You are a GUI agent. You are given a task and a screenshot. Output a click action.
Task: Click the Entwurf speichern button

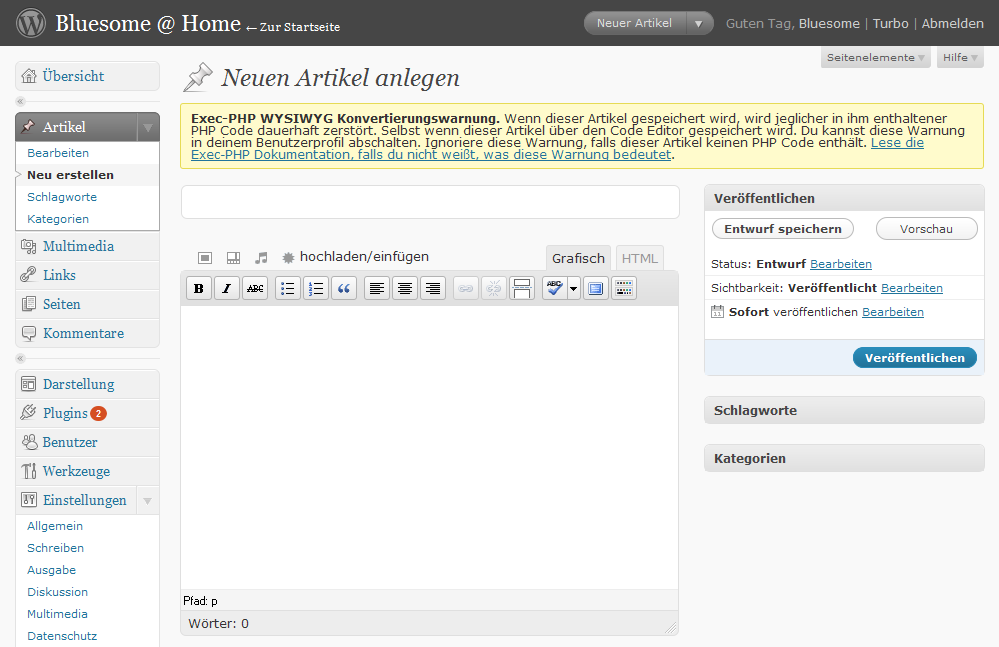click(783, 229)
